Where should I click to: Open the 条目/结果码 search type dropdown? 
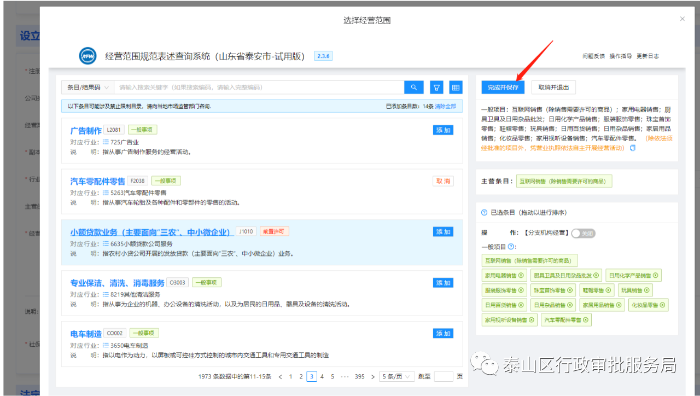click(x=88, y=88)
